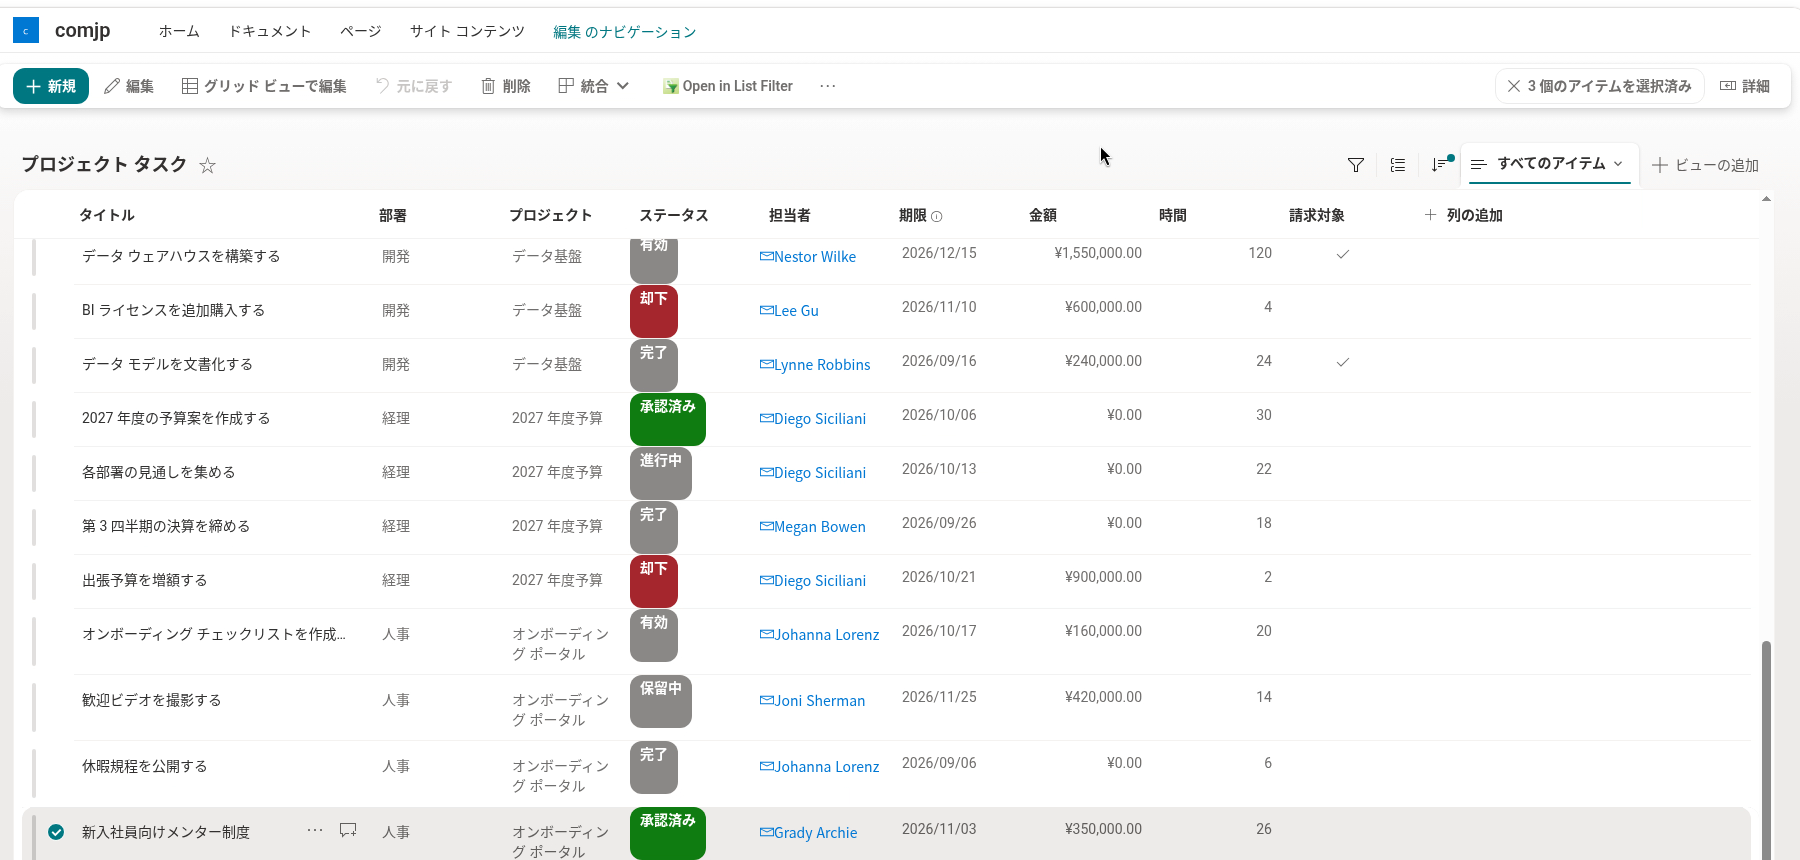The height and width of the screenshot is (860, 1800).
Task: Click red 却下 pill in BI ライセンス row
Action: [x=654, y=311]
